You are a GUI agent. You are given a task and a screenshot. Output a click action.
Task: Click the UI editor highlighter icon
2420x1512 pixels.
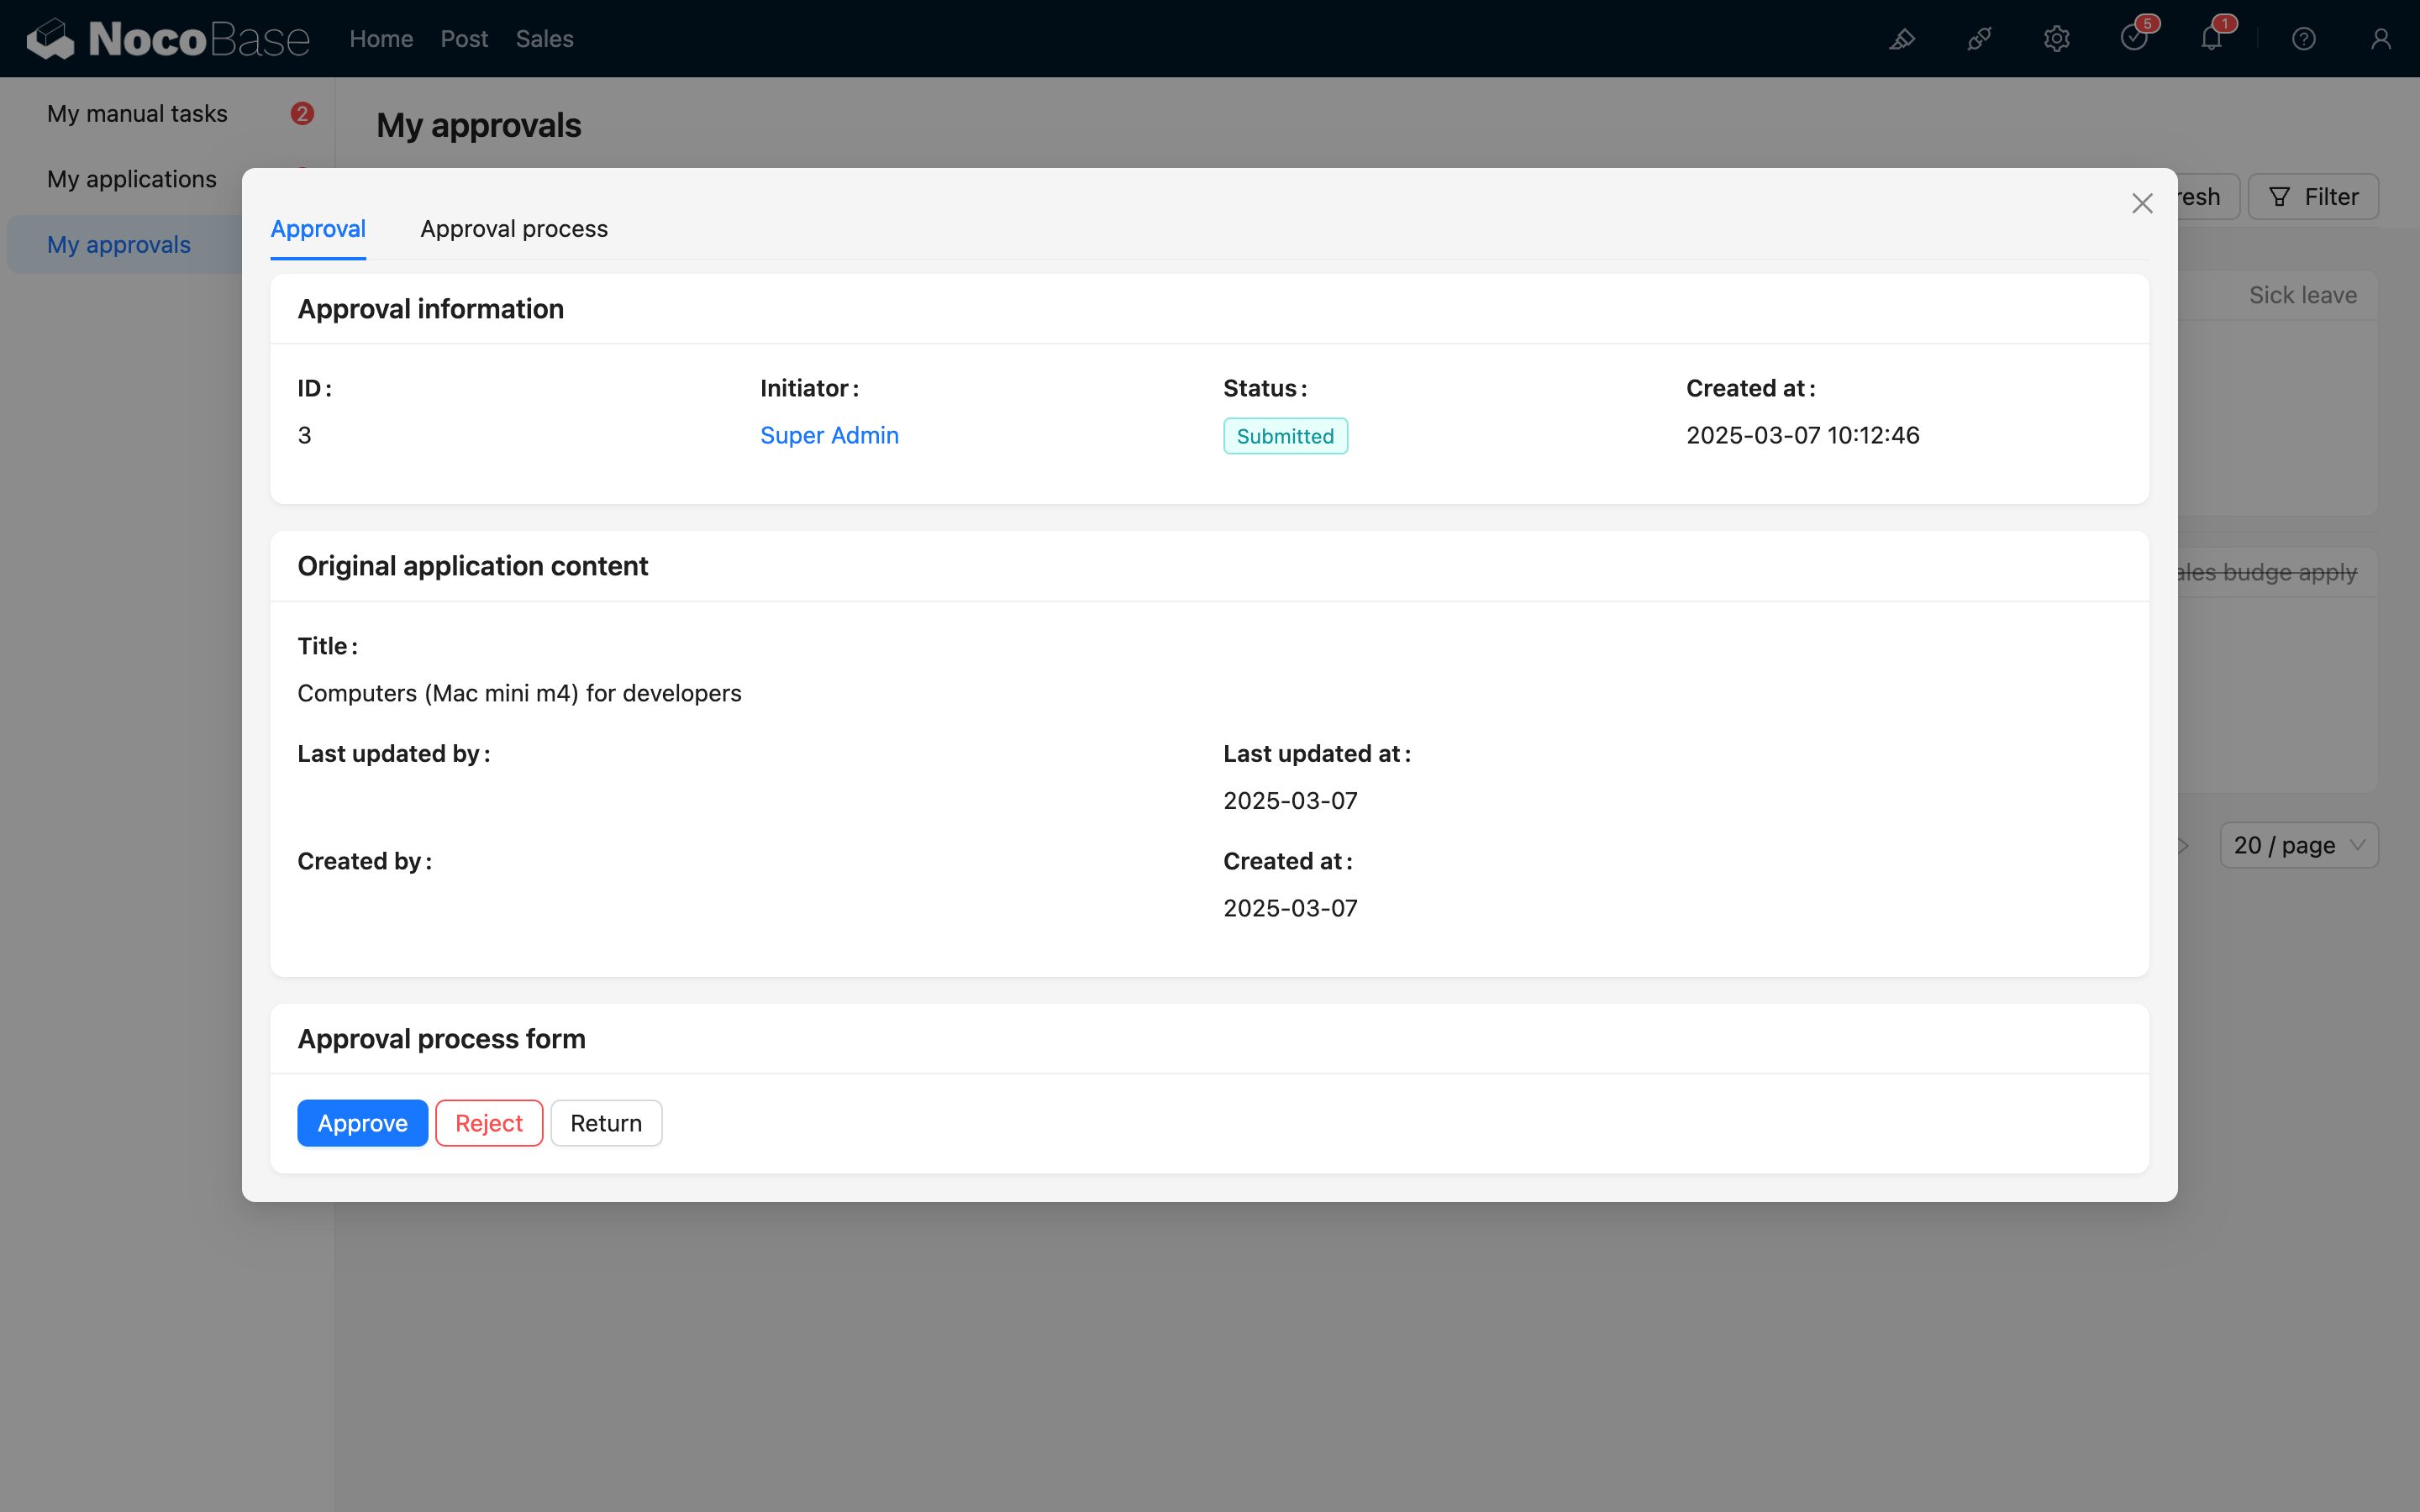point(1901,39)
